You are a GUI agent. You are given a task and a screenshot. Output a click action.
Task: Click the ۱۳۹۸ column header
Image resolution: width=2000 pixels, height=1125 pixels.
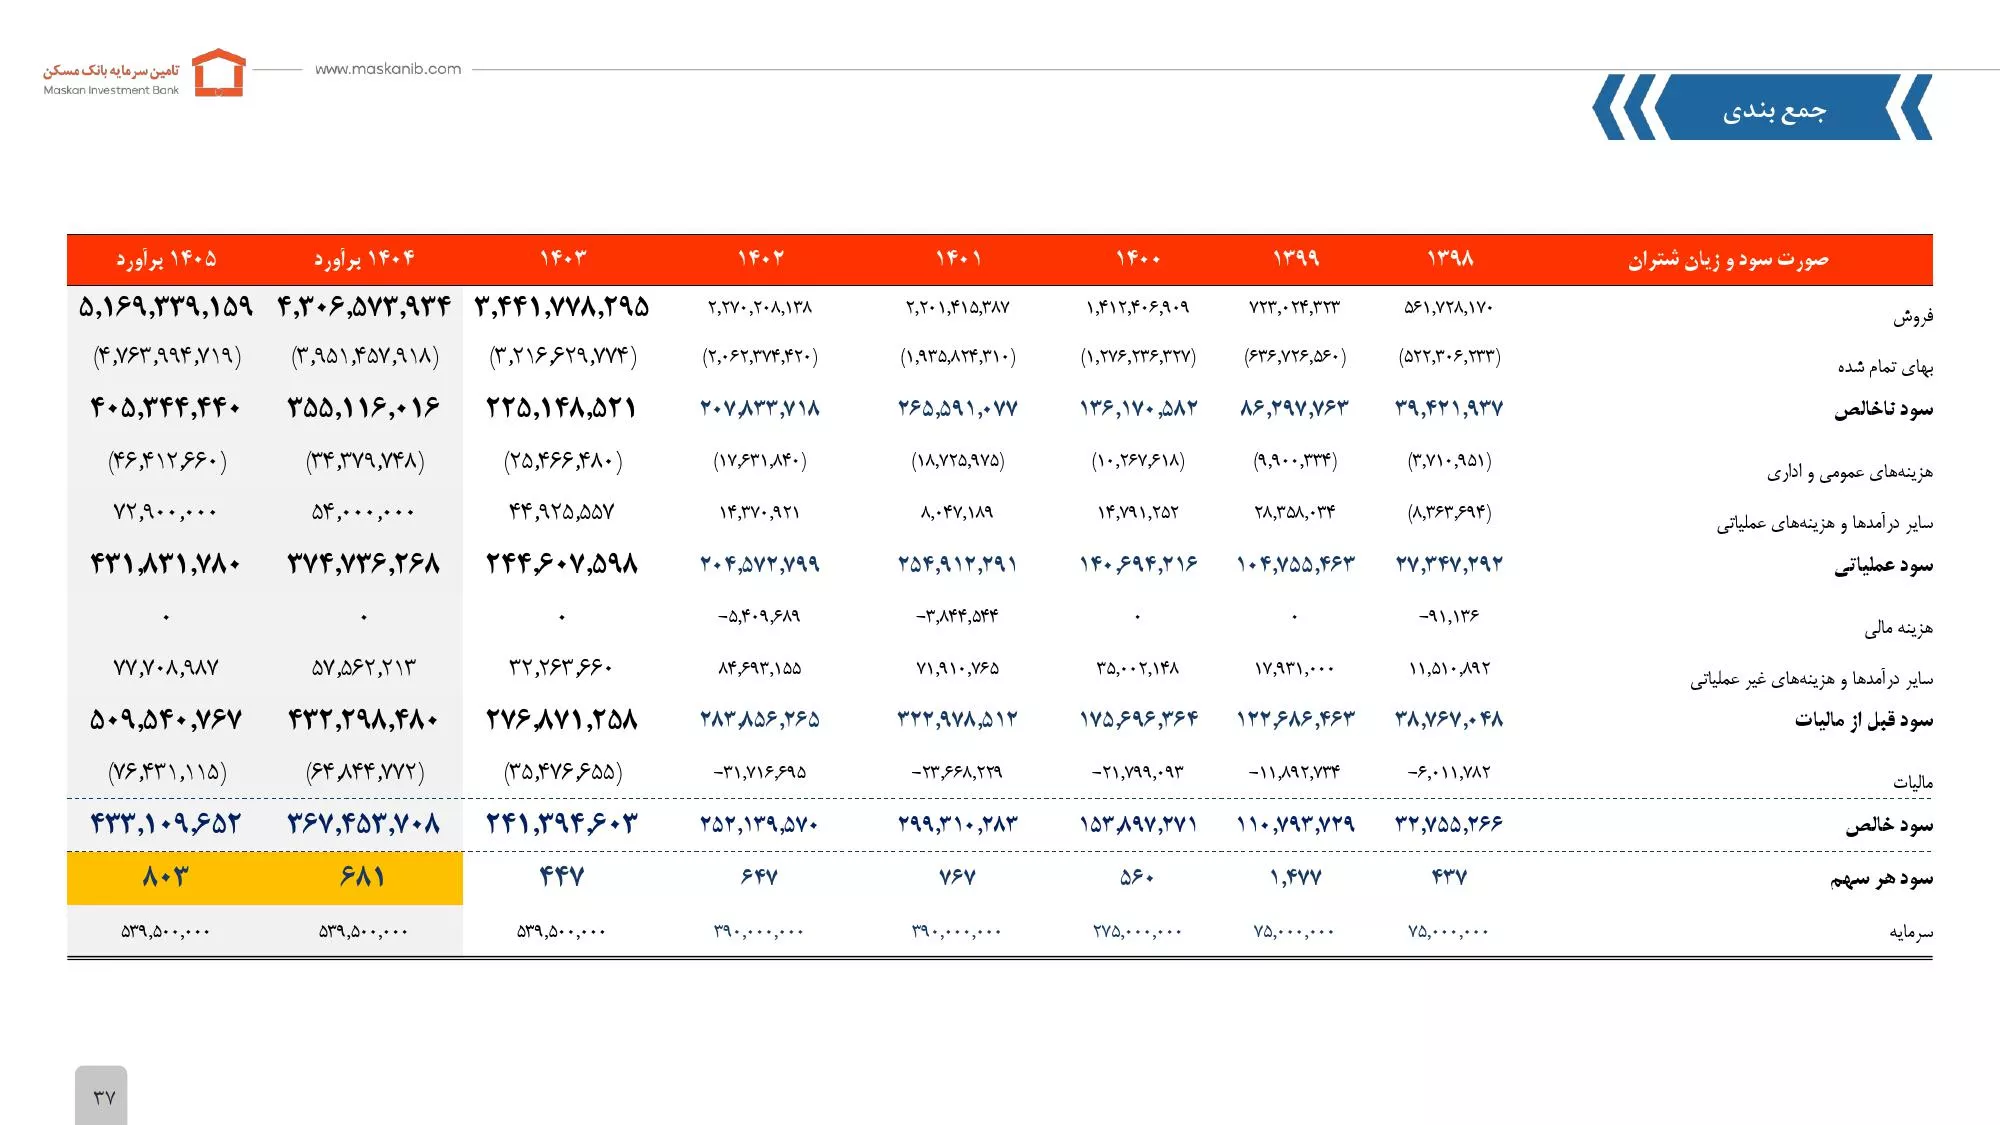coord(1450,259)
